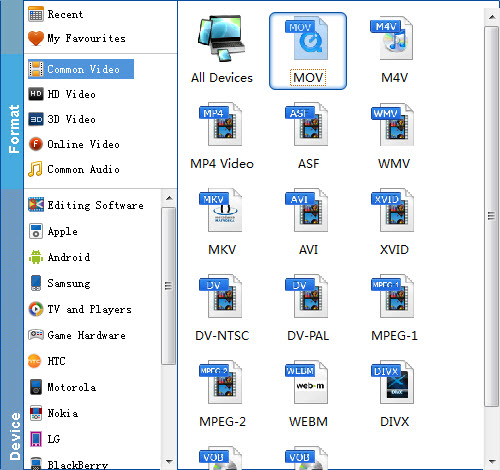Viewport: 500px width, 470px height.
Task: Show Android device presets
Action: coord(59,257)
